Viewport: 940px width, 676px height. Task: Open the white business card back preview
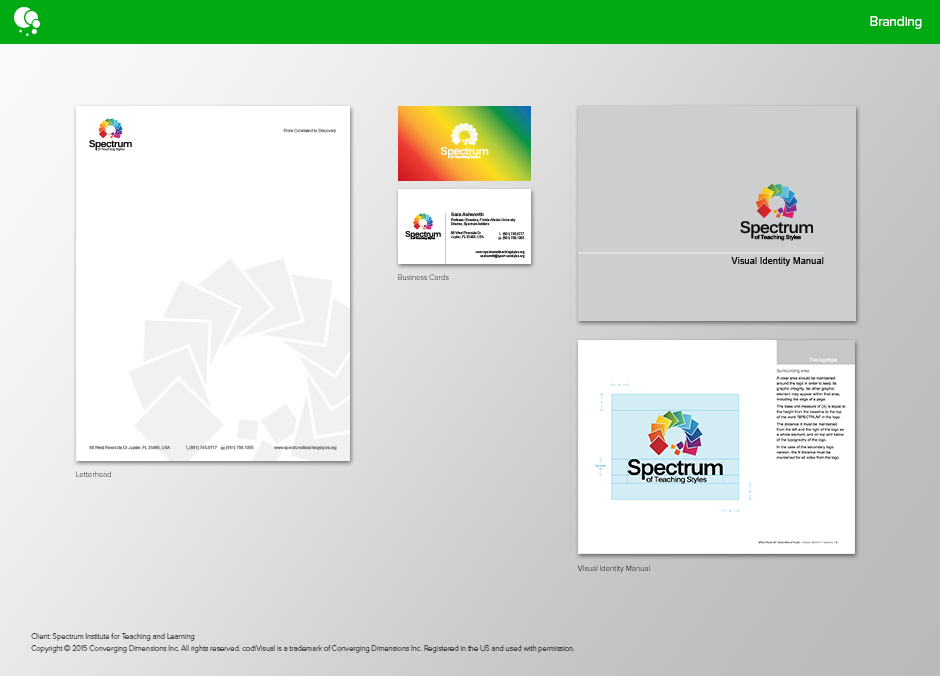pyautogui.click(x=464, y=227)
